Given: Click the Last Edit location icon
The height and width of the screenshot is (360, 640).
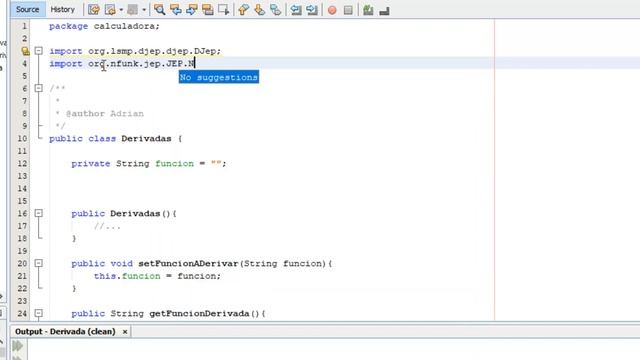Looking at the screenshot, I should [x=94, y=10].
